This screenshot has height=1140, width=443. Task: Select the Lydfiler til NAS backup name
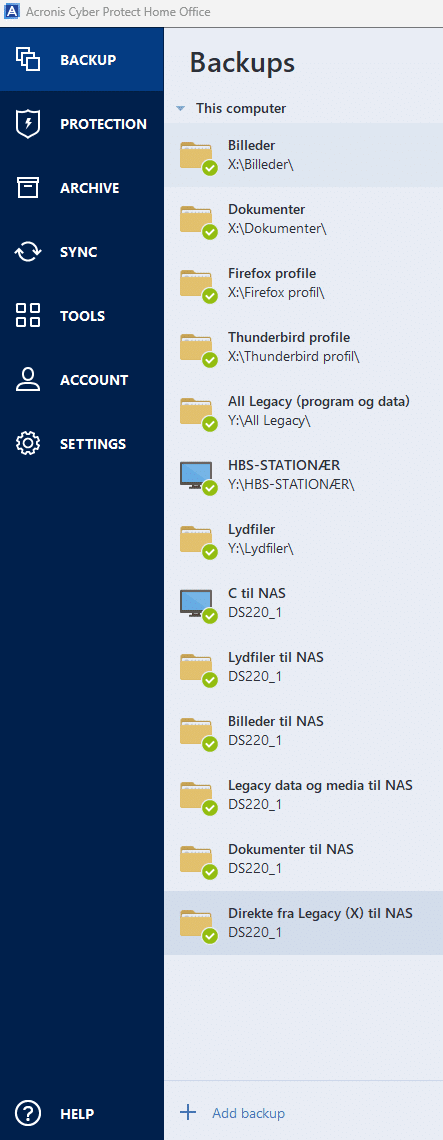click(276, 657)
